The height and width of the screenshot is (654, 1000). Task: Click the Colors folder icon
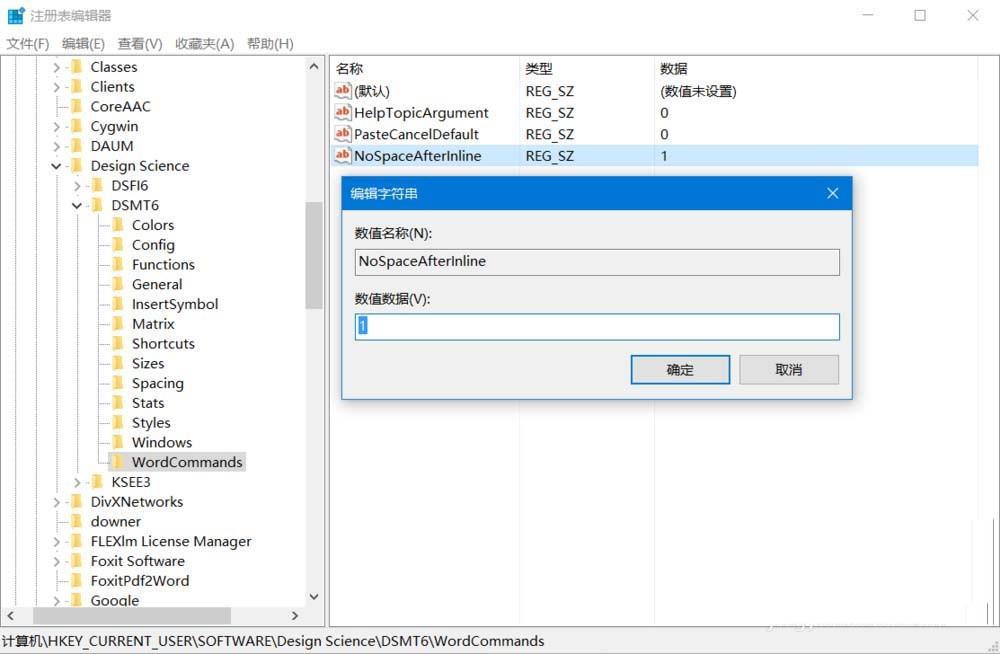(119, 225)
